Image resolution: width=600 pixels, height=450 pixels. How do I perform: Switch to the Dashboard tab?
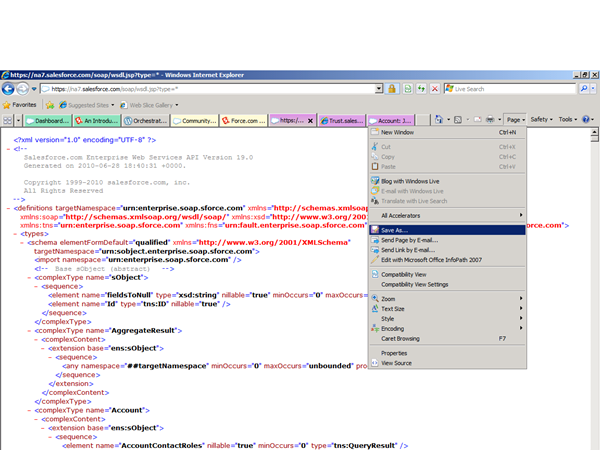click(47, 121)
